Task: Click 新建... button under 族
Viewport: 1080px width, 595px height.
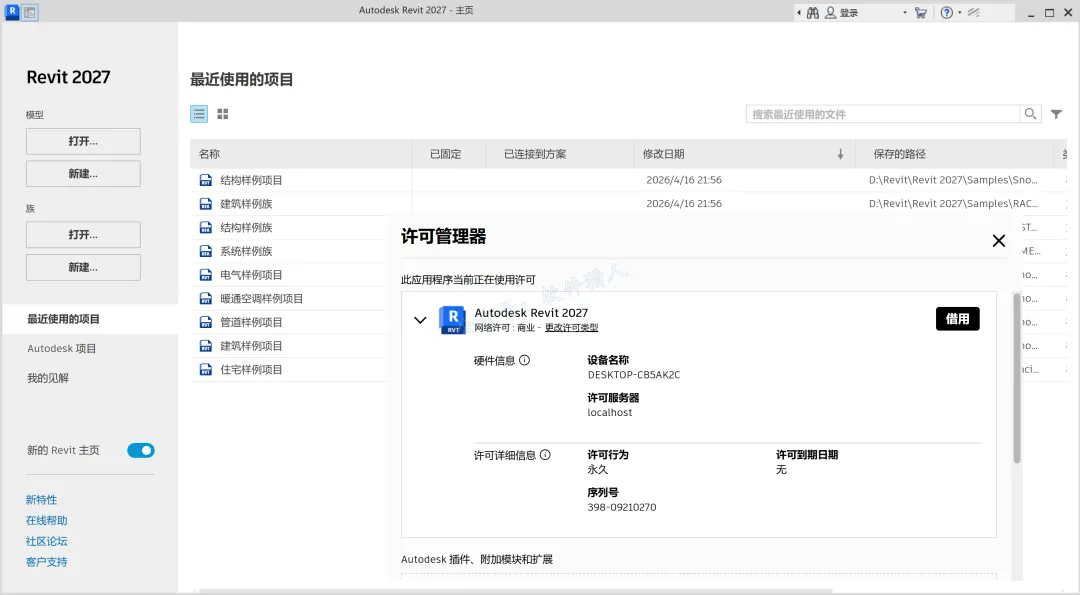Action: click(x=83, y=267)
